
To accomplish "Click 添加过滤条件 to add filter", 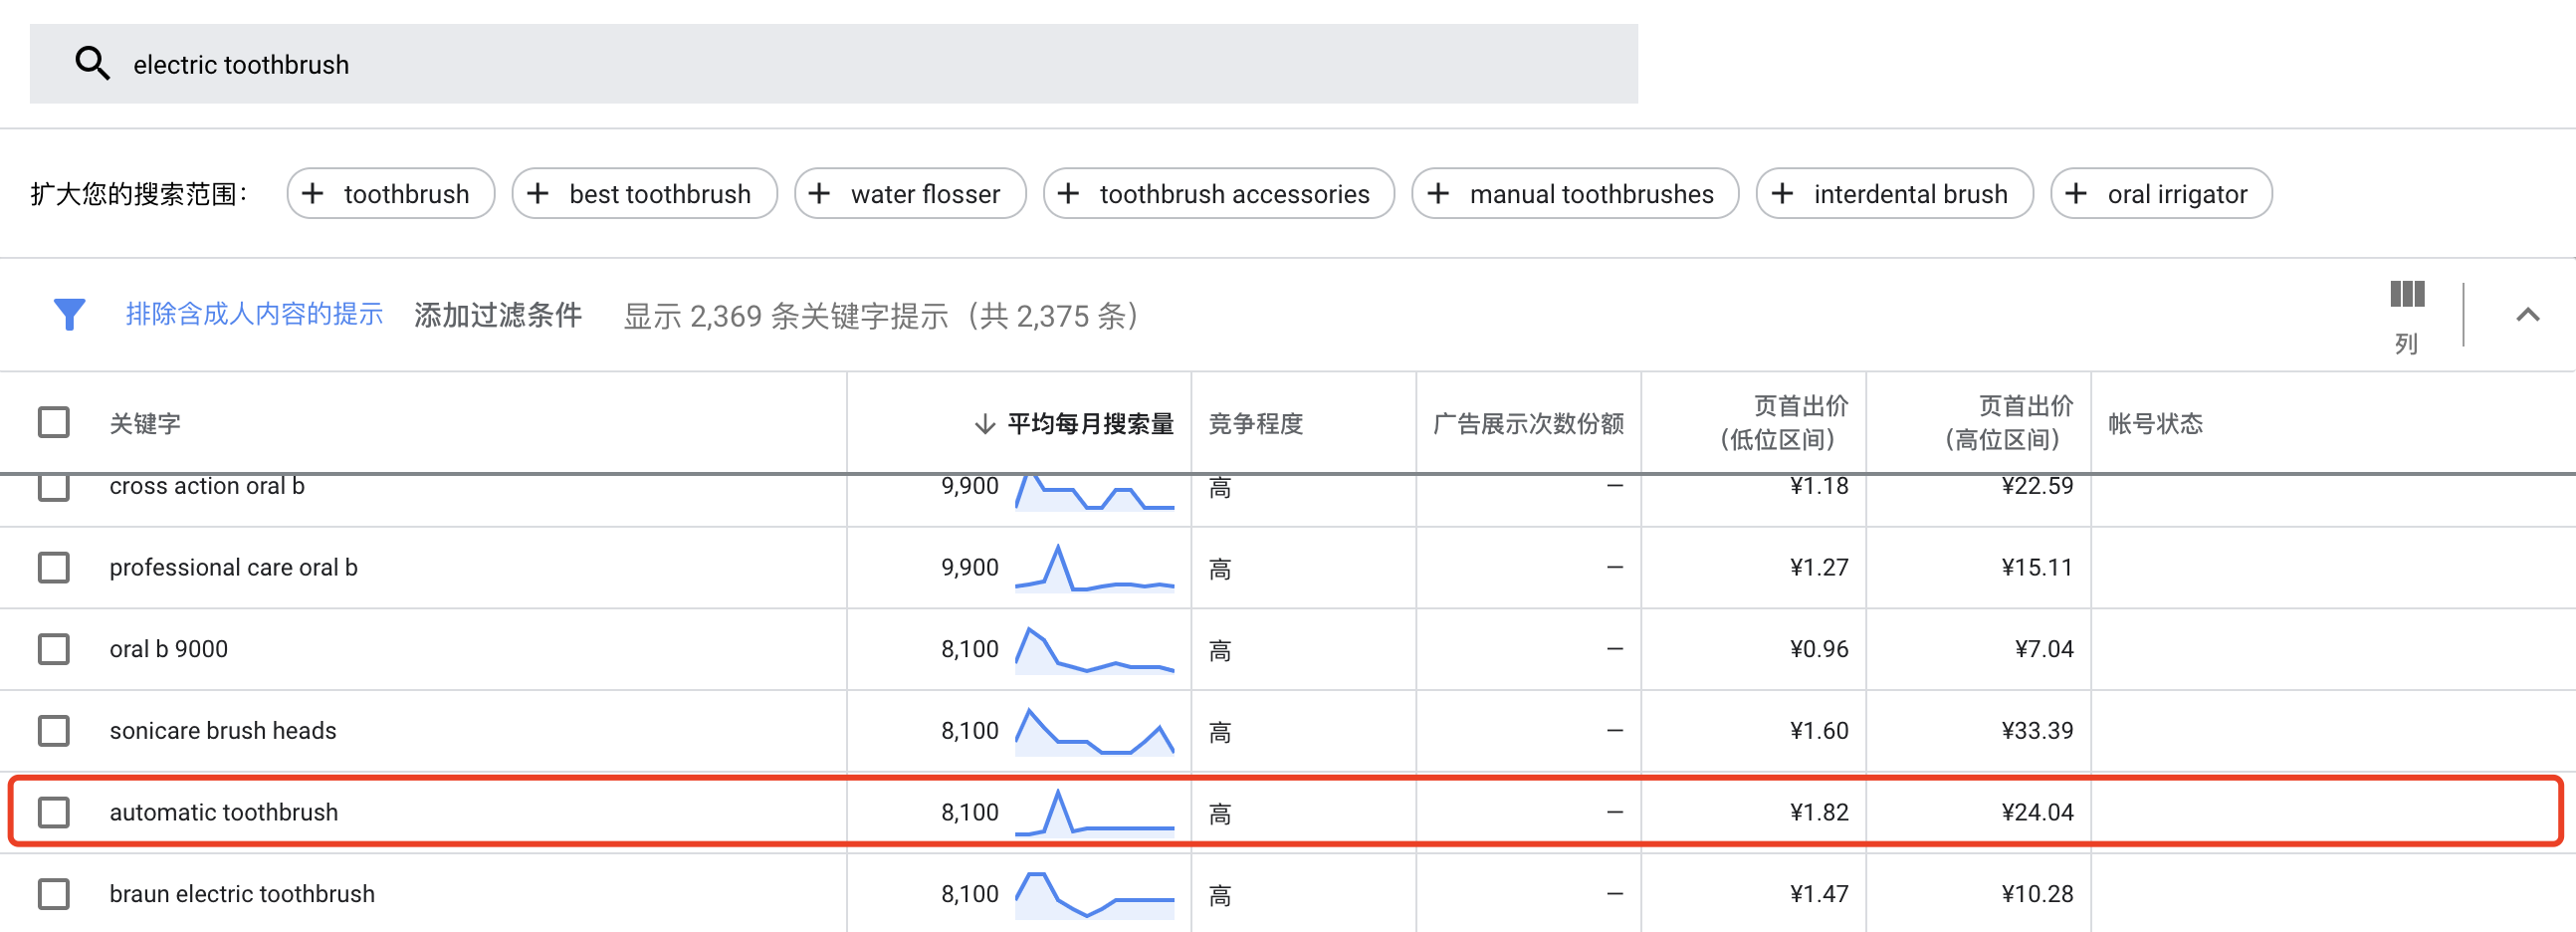I will (x=498, y=315).
